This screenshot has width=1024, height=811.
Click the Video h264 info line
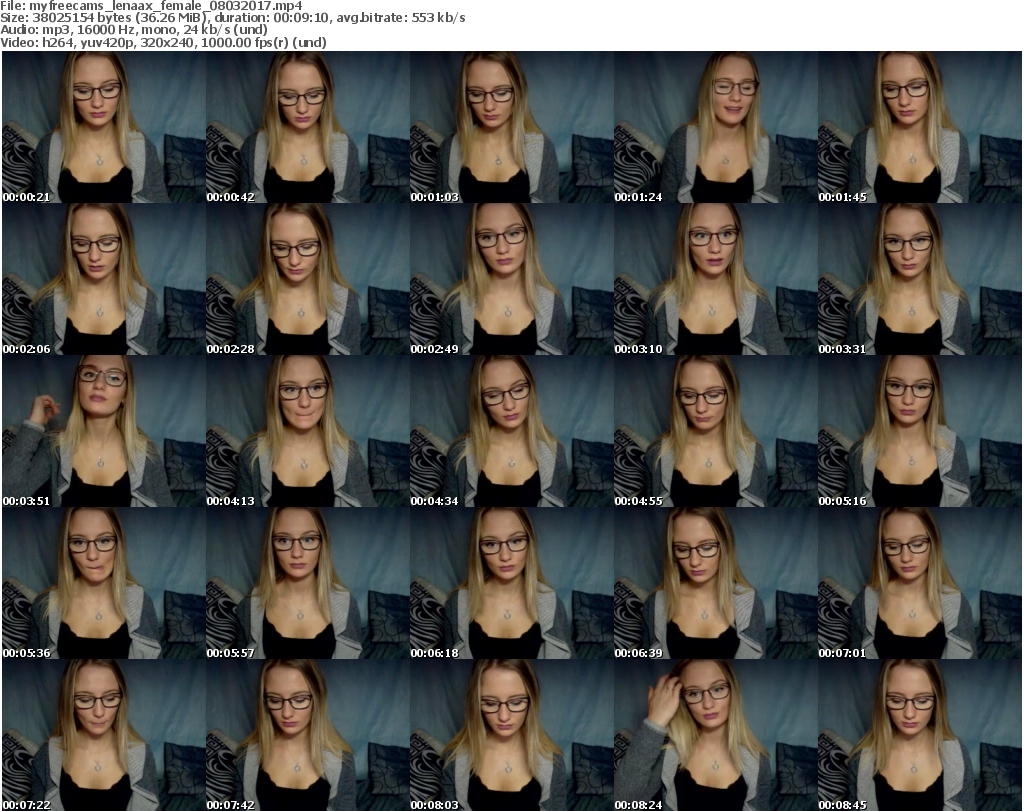163,42
